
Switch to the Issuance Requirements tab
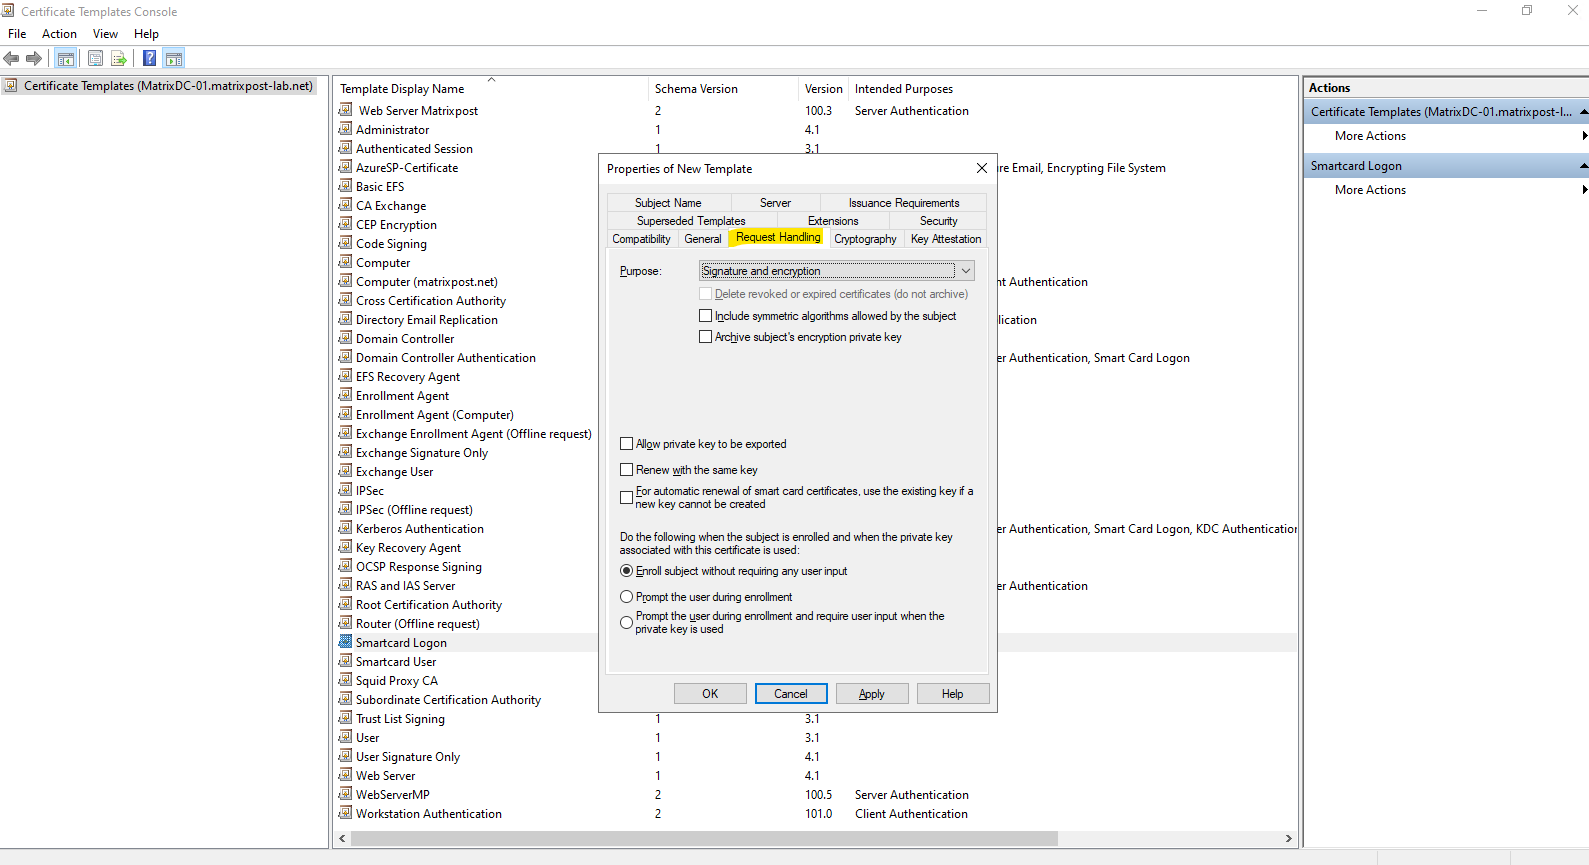click(904, 203)
